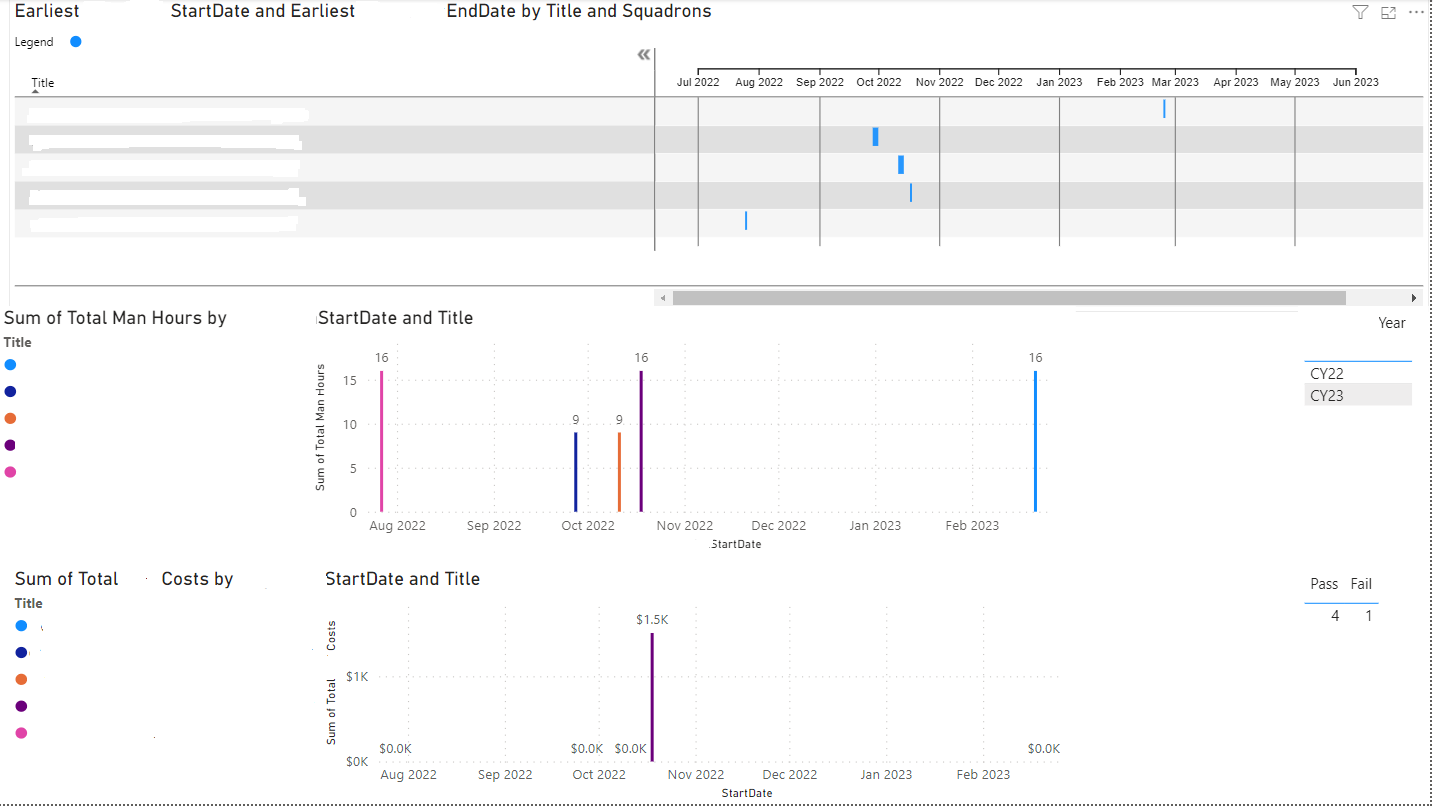Click light blue legend dot in Costs chart

click(21, 626)
